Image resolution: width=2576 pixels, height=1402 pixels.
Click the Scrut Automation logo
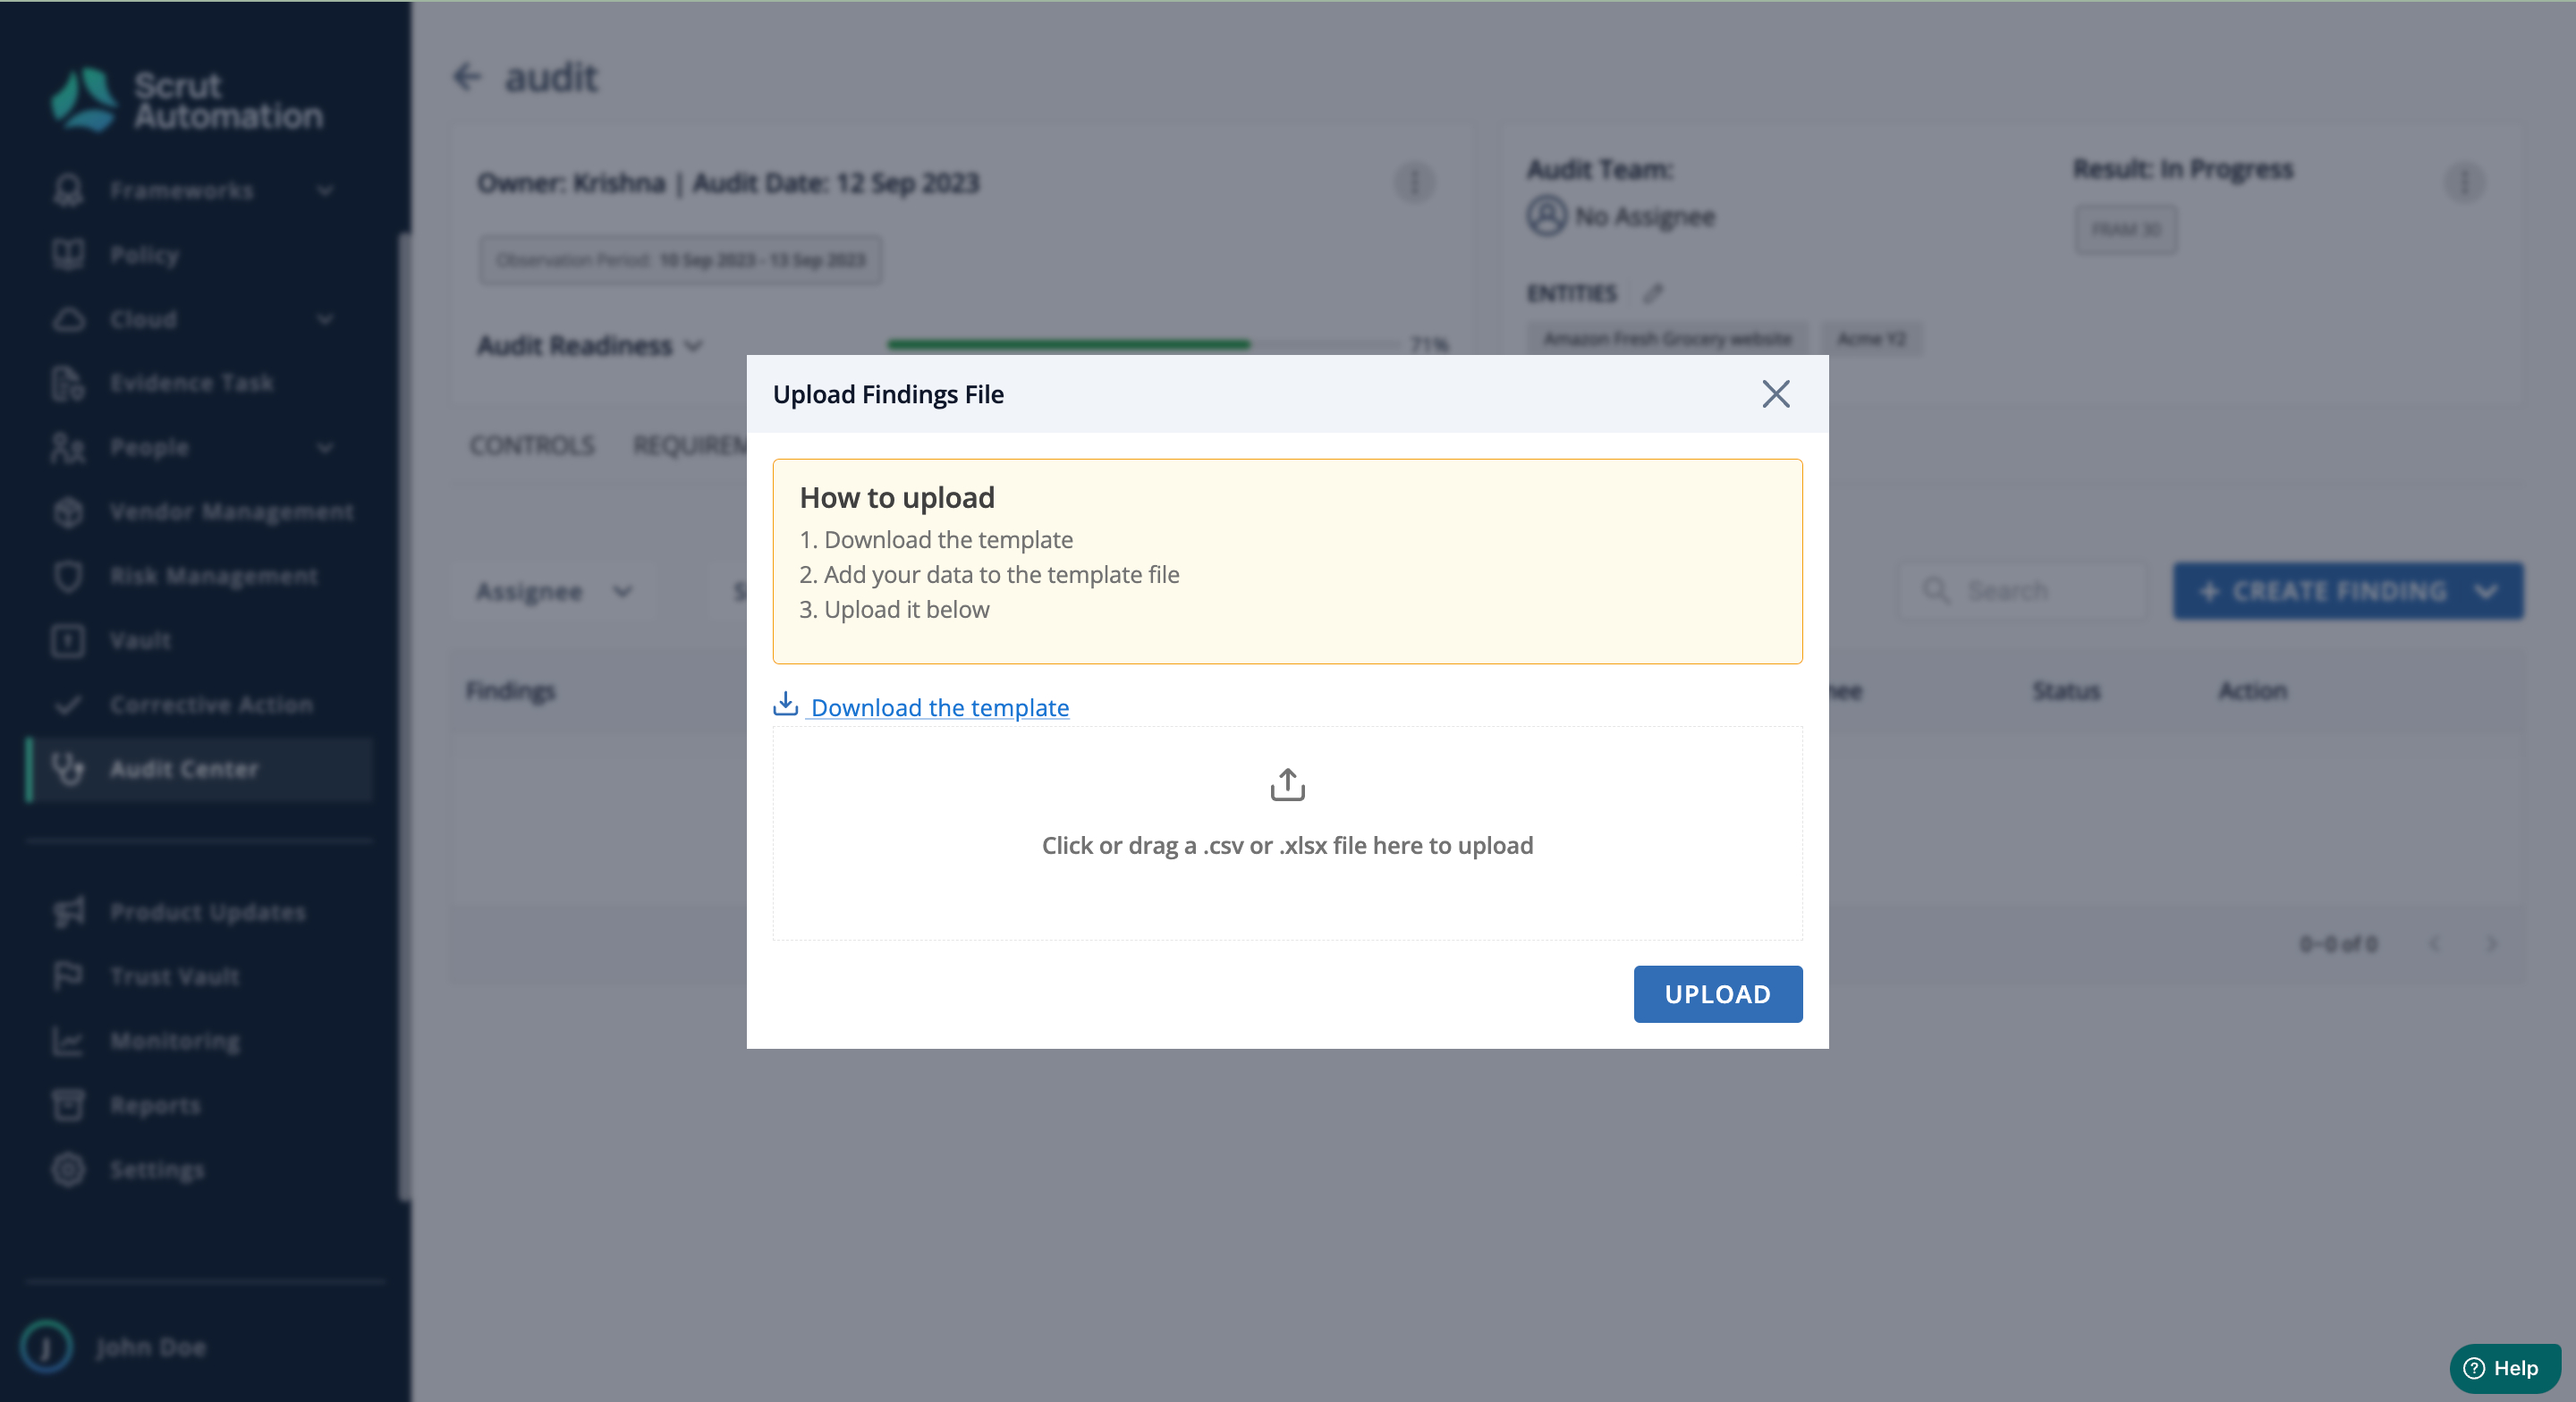point(187,100)
